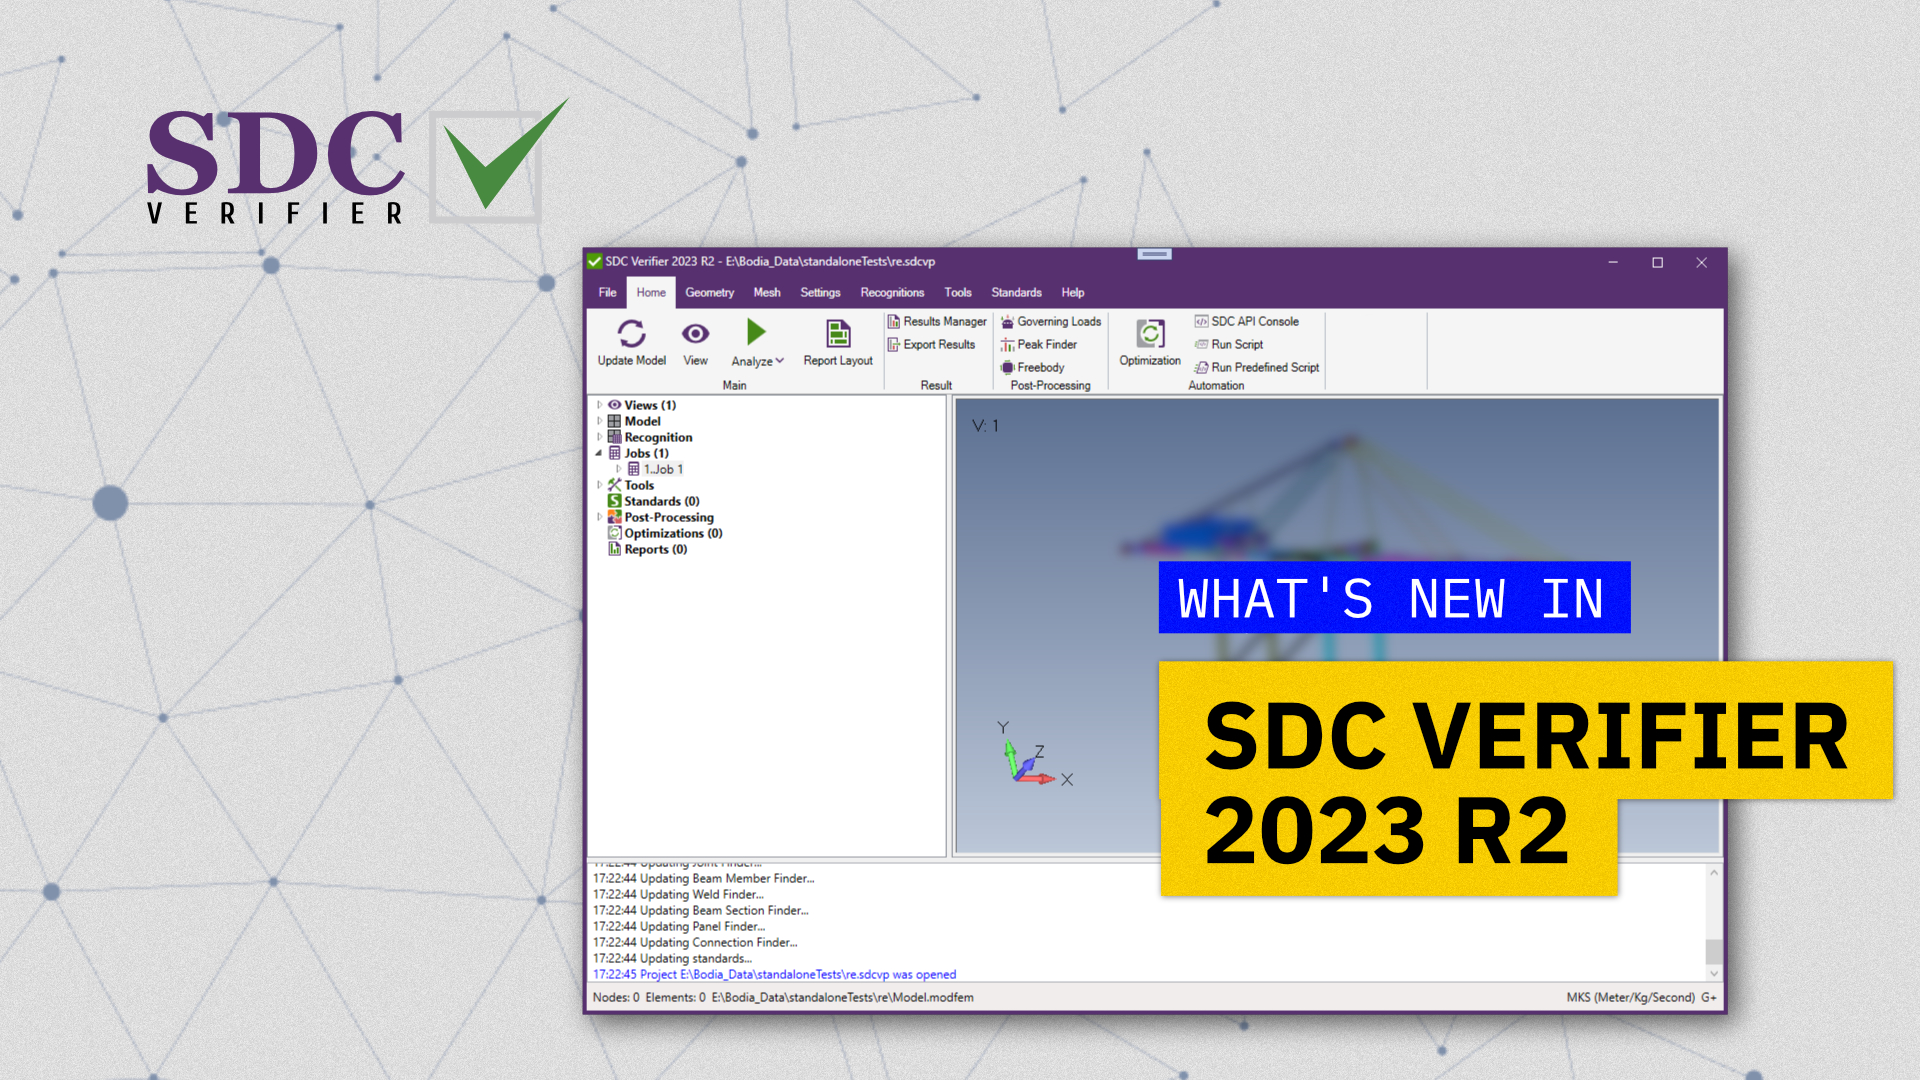This screenshot has width=1920, height=1080.
Task: Expand the 1..Job 1 node arrow
Action: pyautogui.click(x=619, y=469)
